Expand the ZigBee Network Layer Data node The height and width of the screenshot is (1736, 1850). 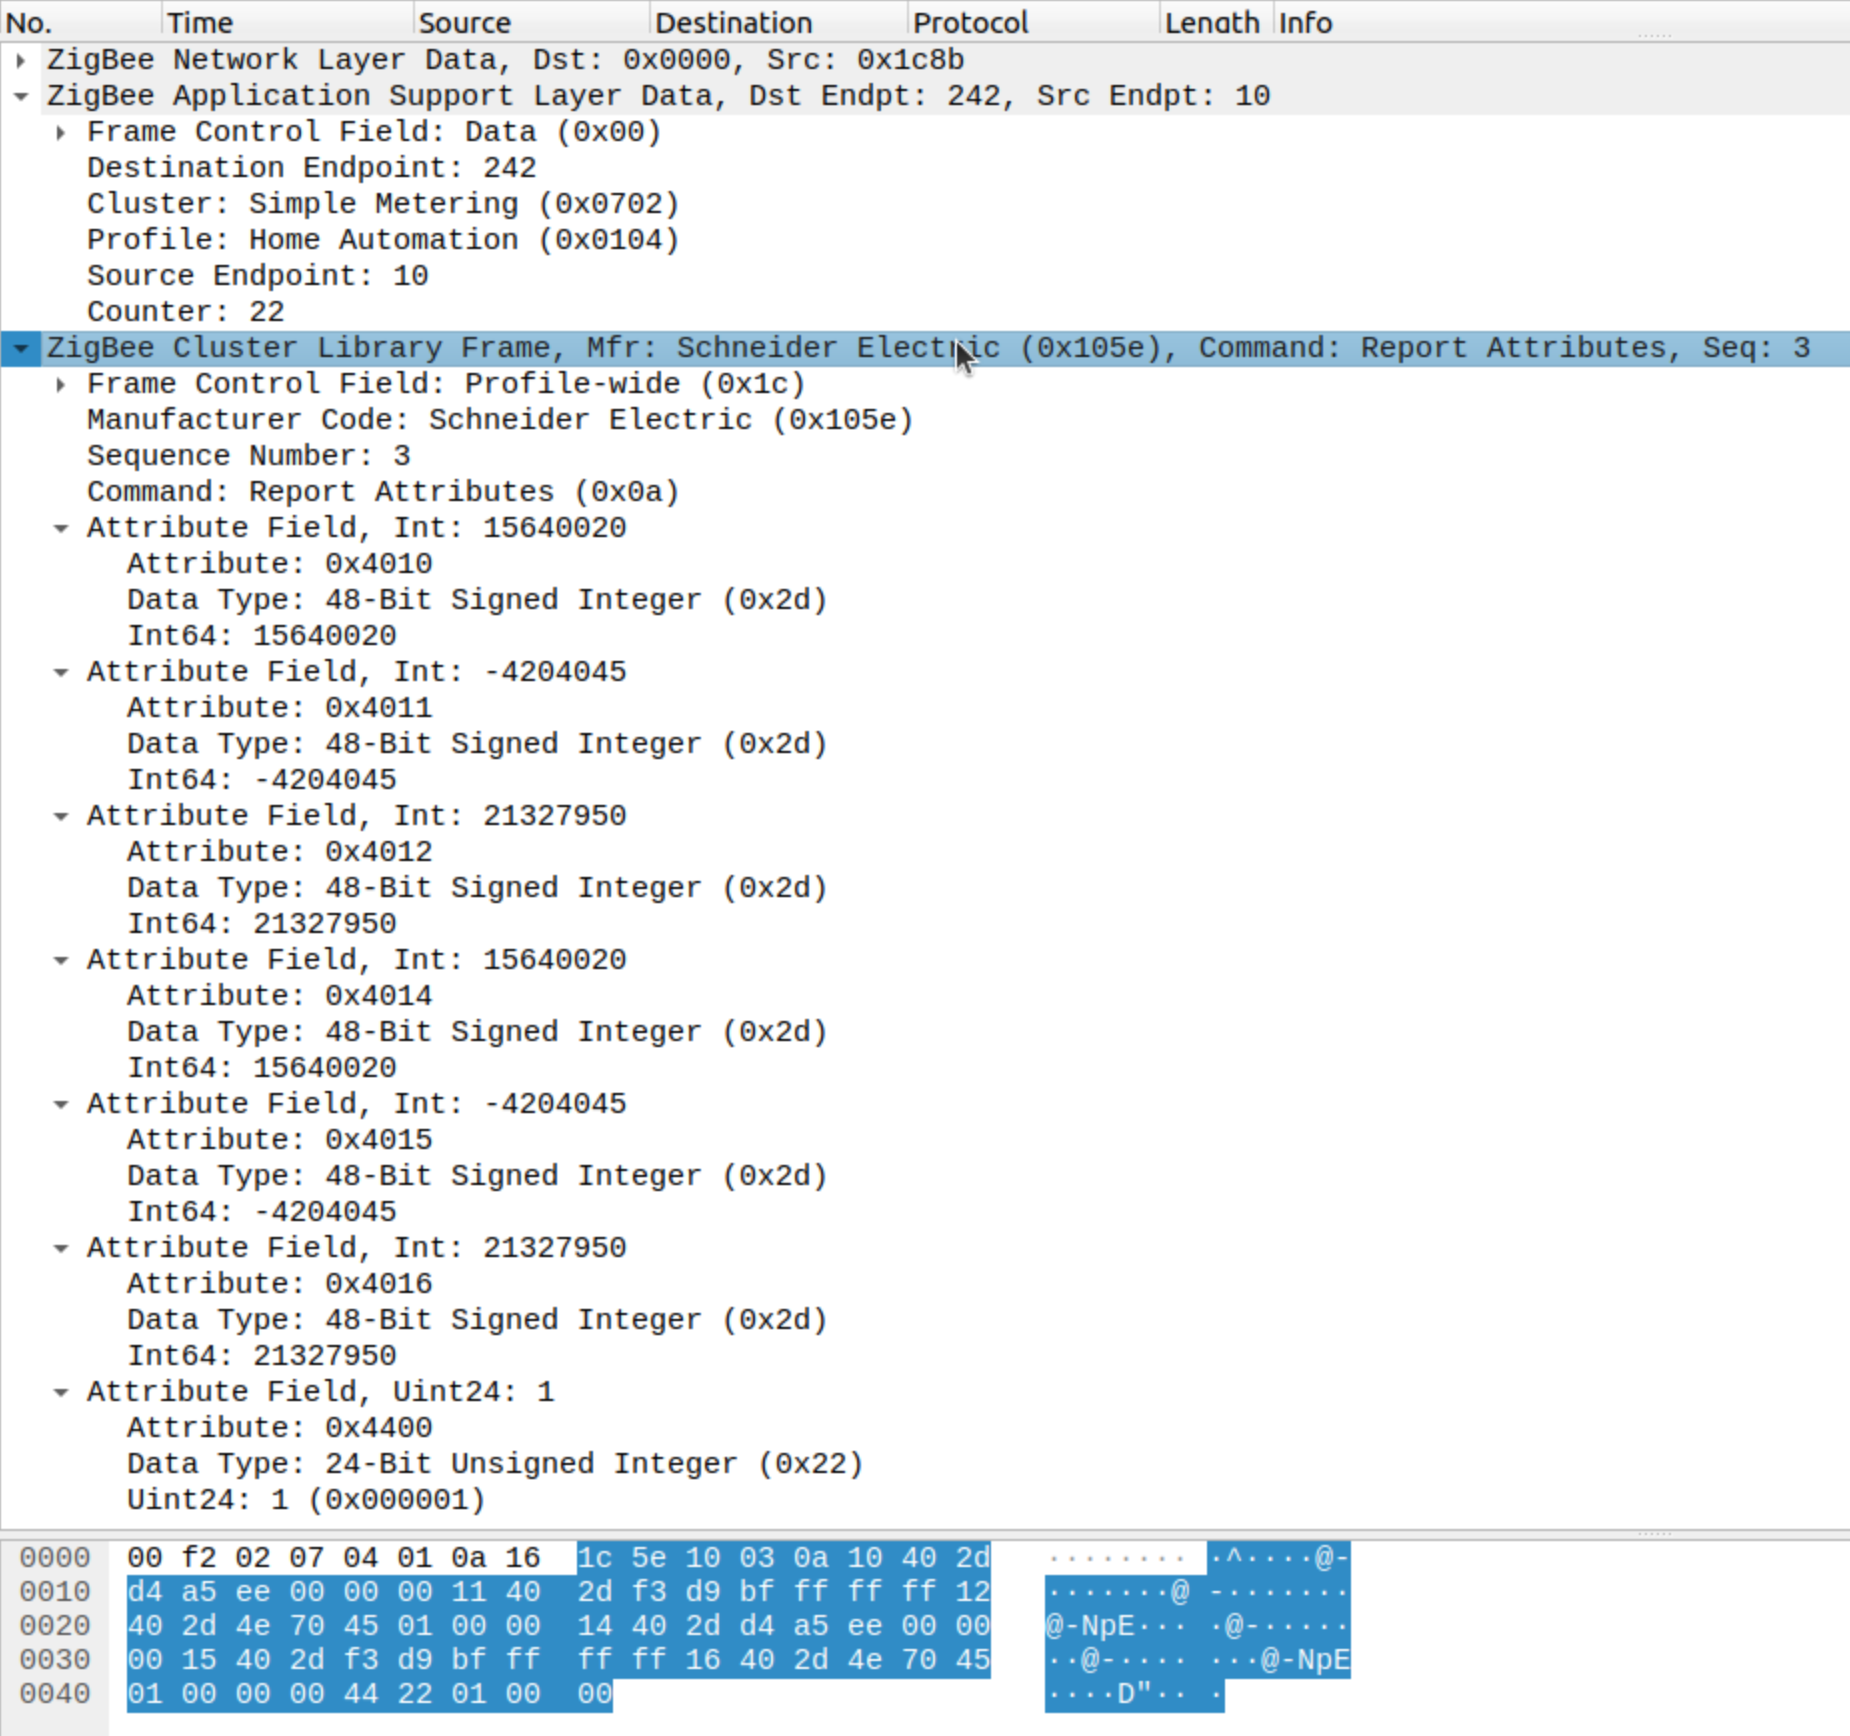click(22, 59)
